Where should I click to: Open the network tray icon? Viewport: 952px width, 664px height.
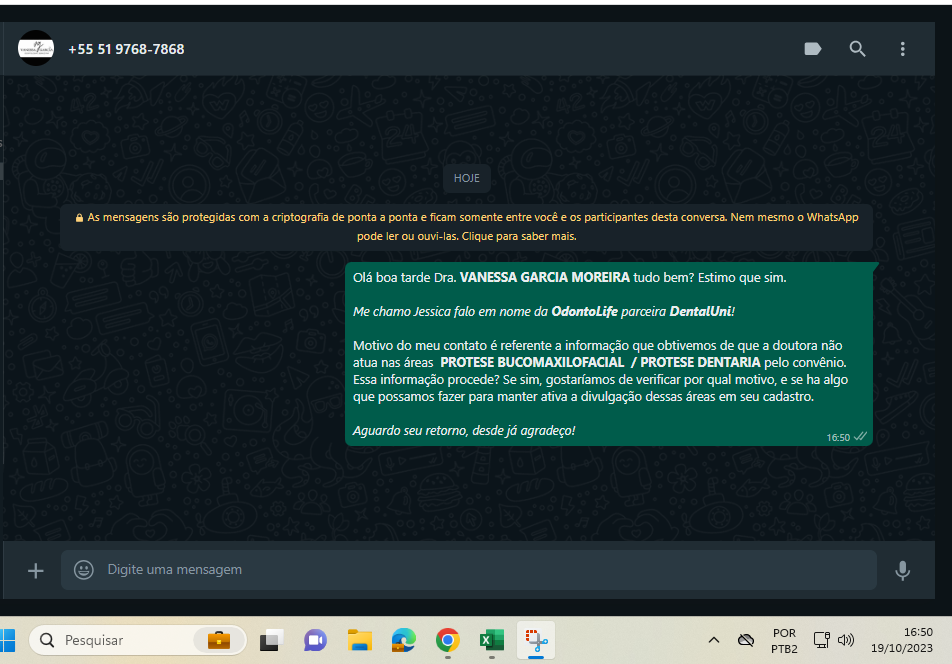click(x=821, y=640)
